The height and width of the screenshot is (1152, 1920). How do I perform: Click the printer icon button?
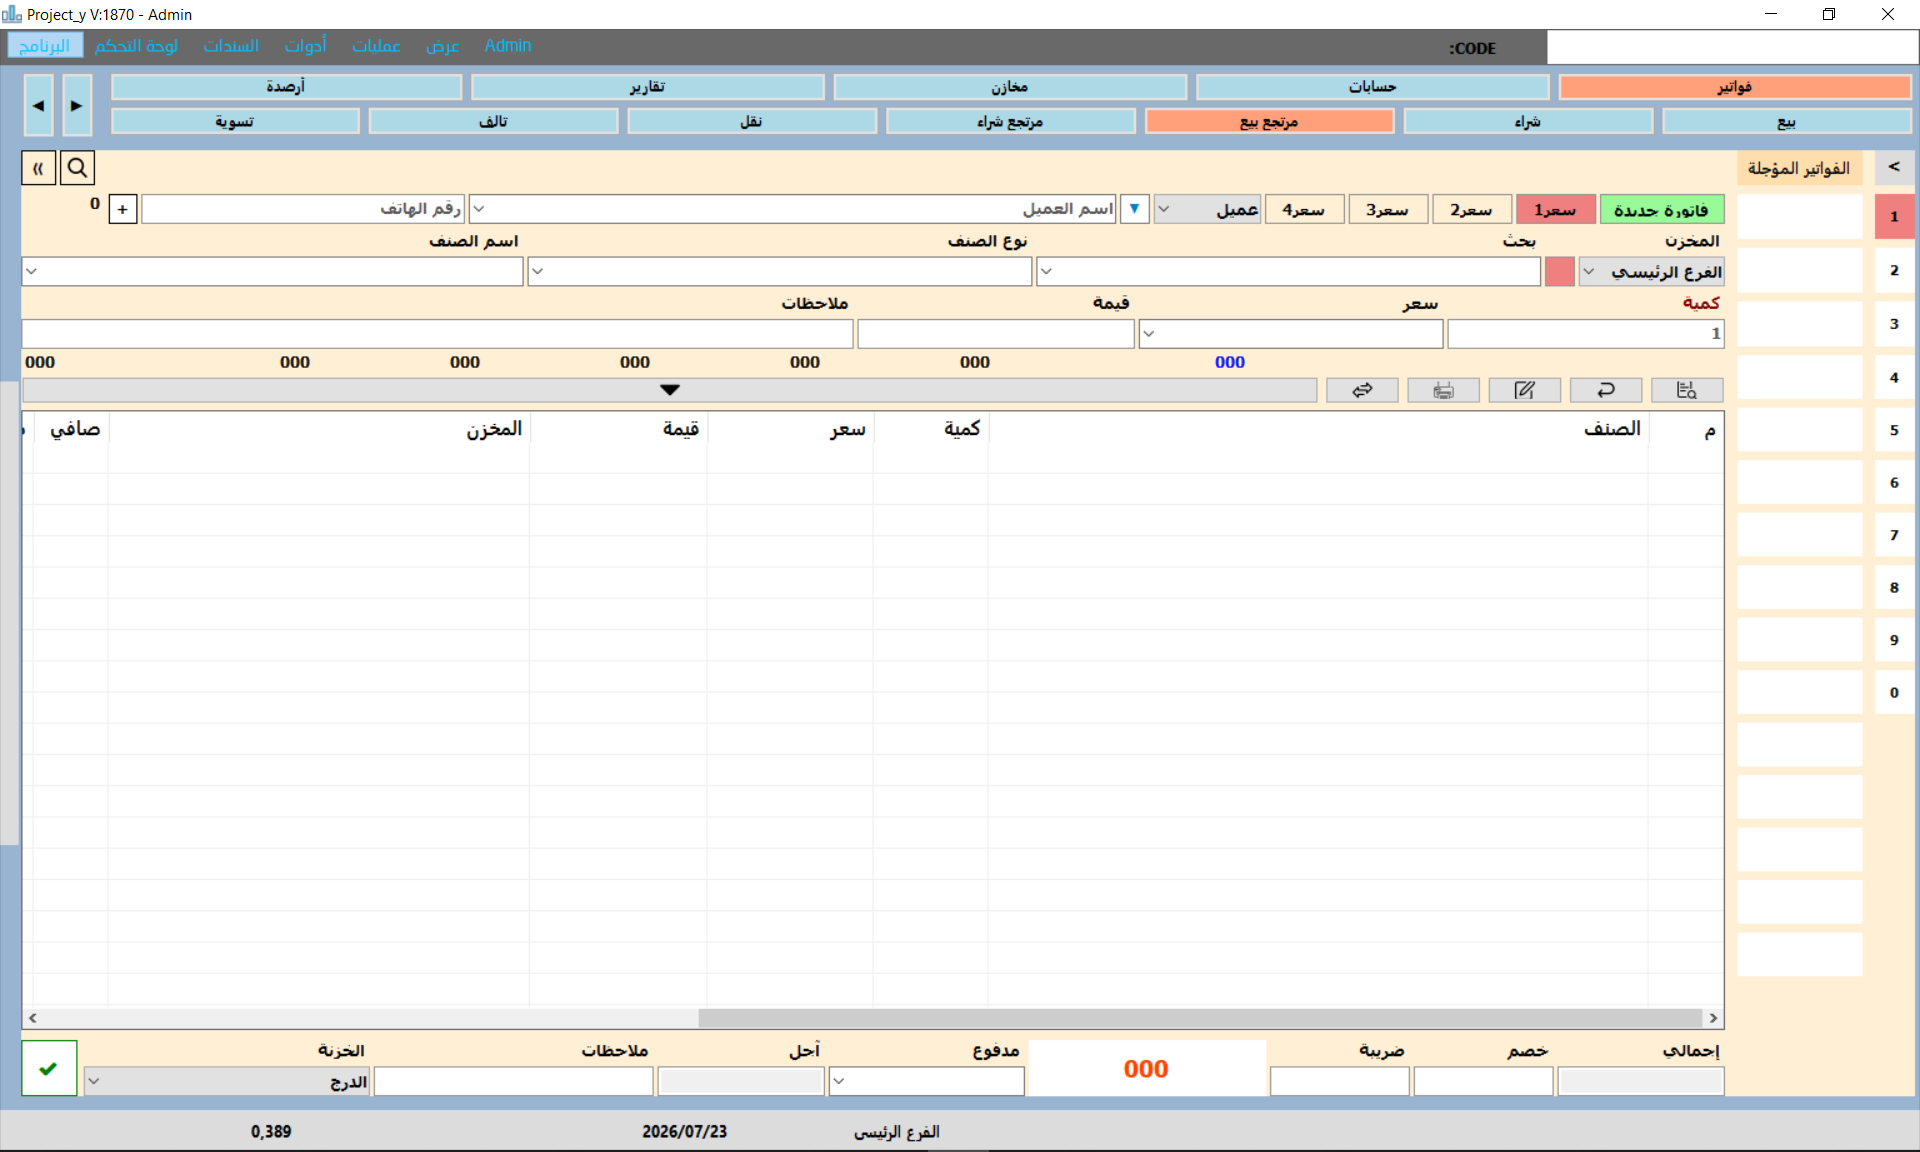1443,390
